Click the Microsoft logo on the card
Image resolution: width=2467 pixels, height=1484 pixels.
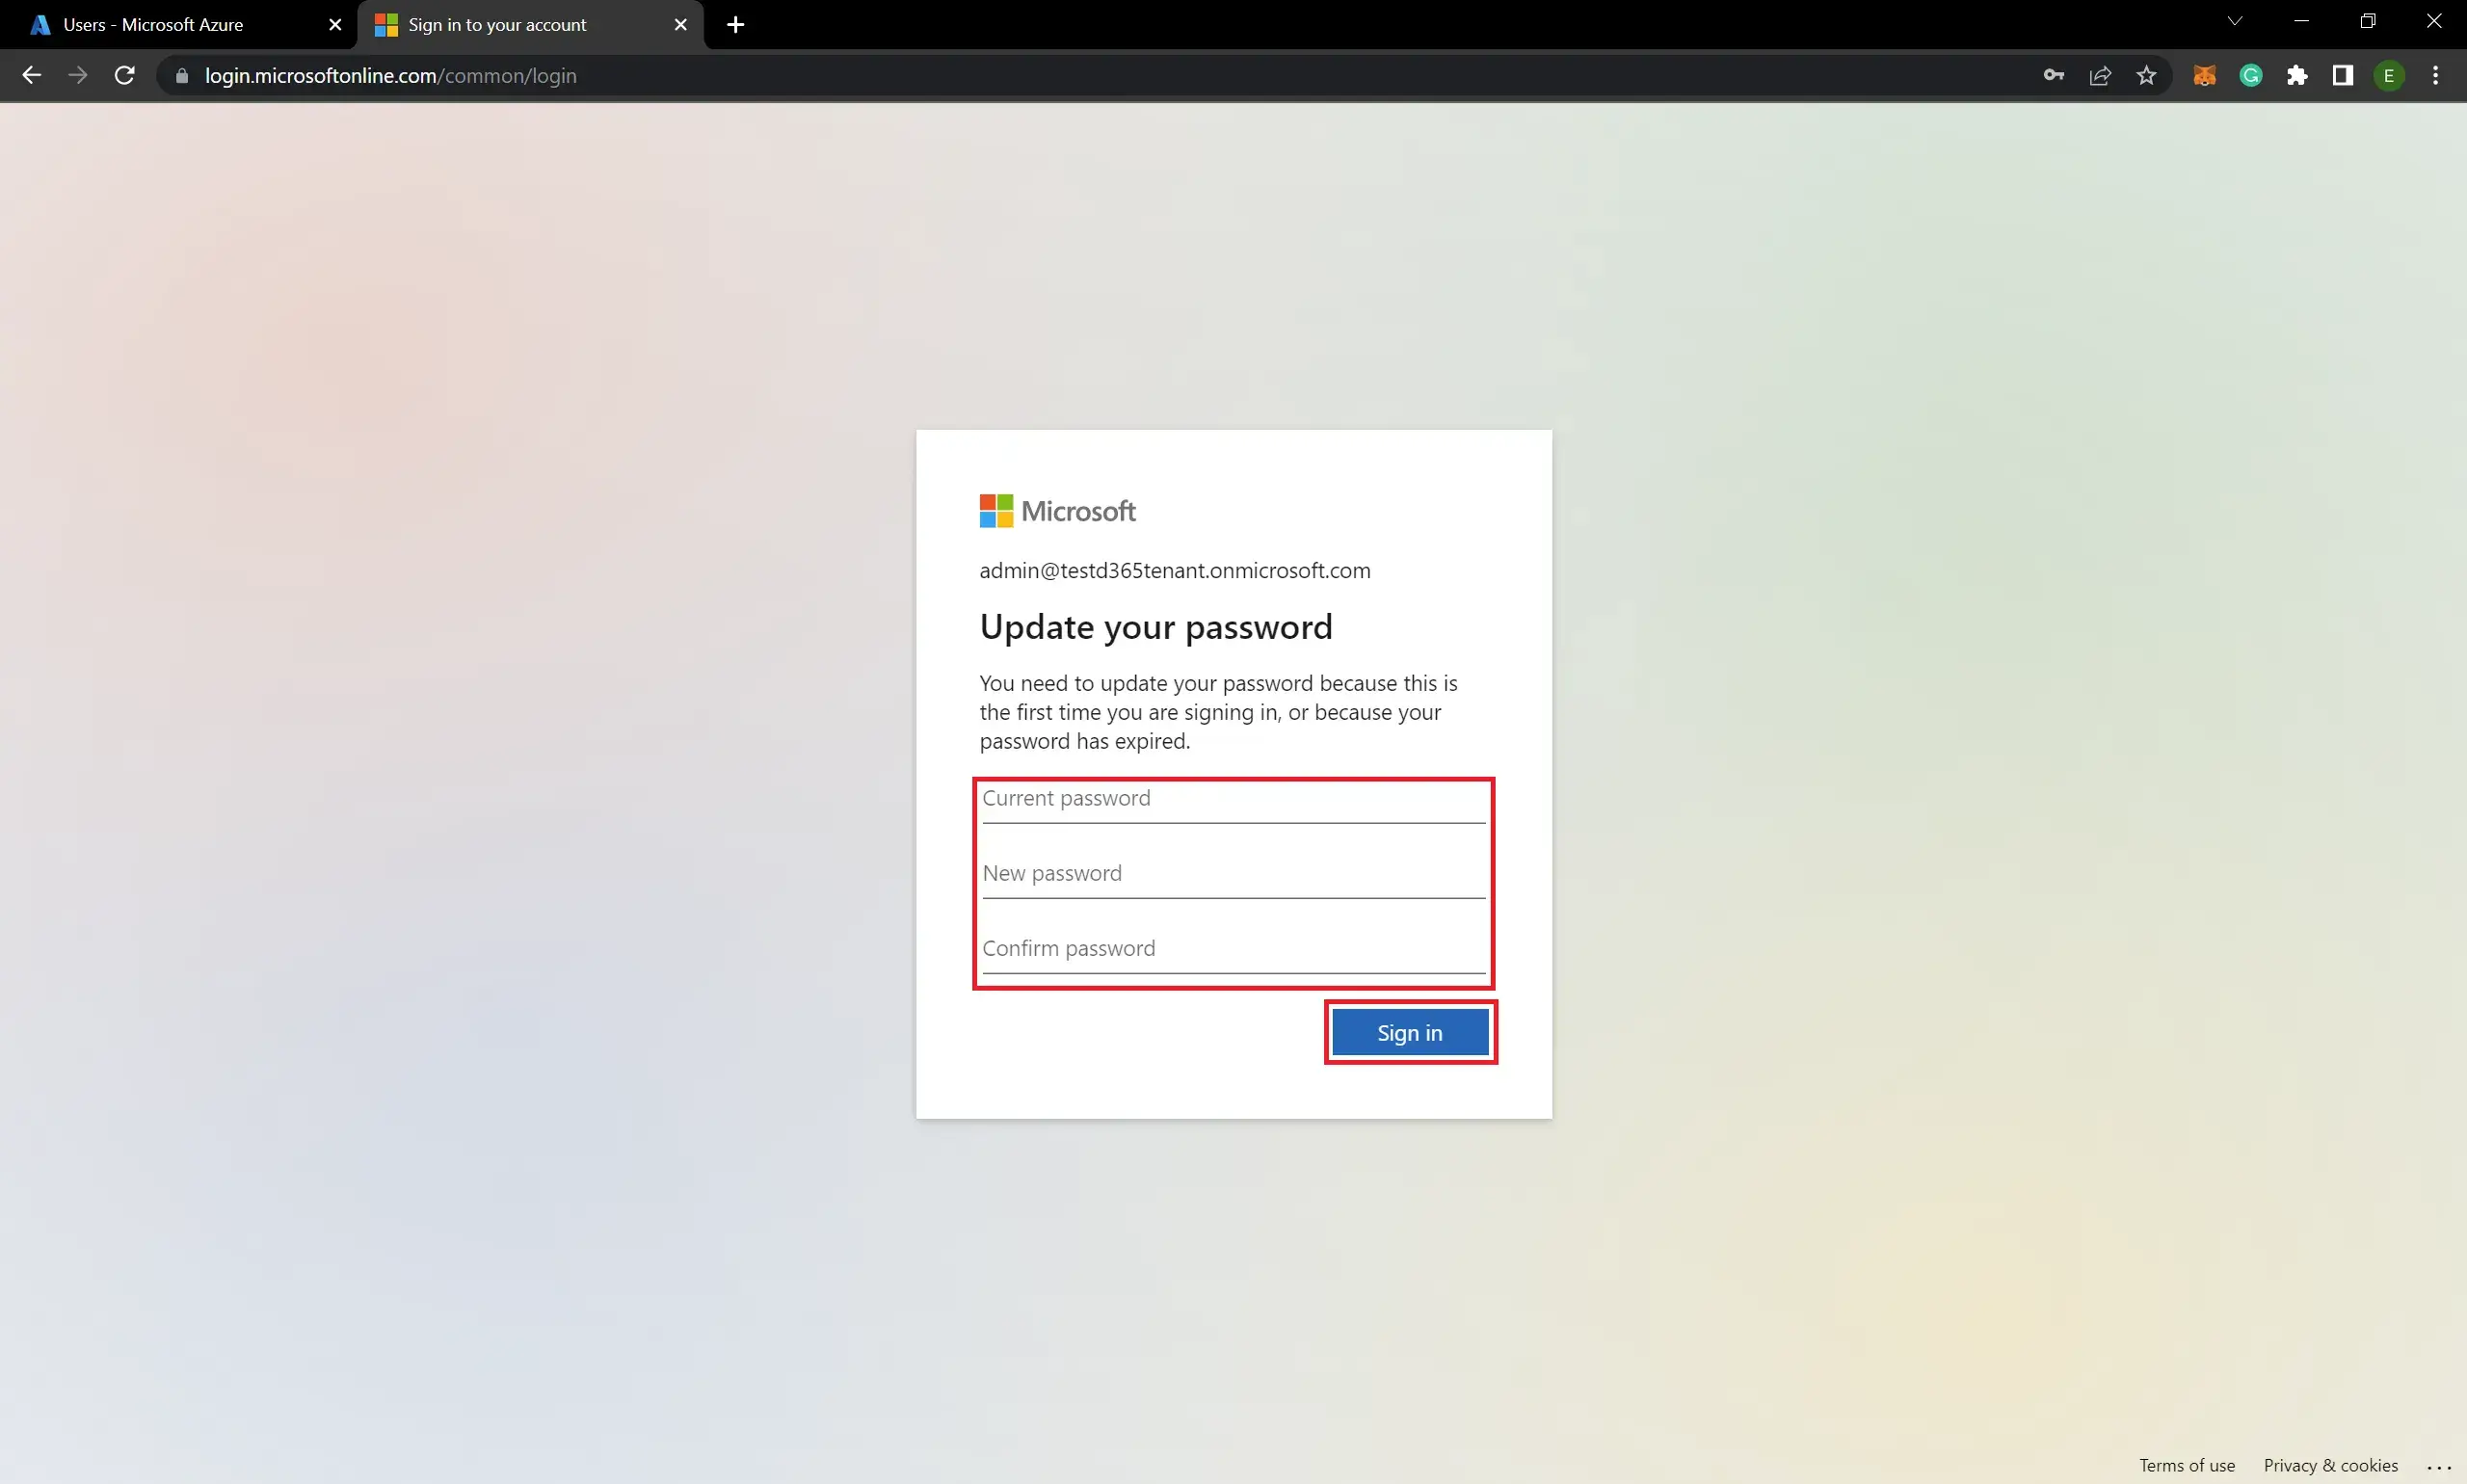(x=1057, y=511)
